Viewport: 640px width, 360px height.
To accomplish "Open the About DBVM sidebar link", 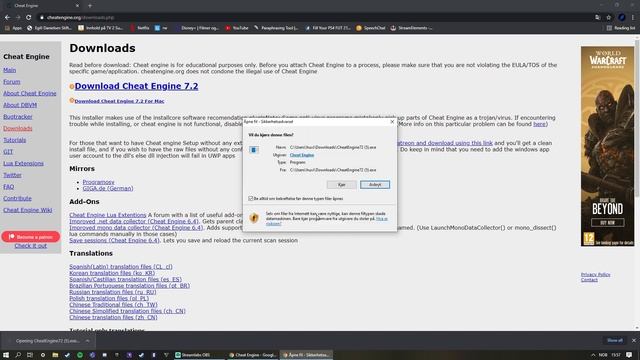I will pyautogui.click(x=20, y=105).
